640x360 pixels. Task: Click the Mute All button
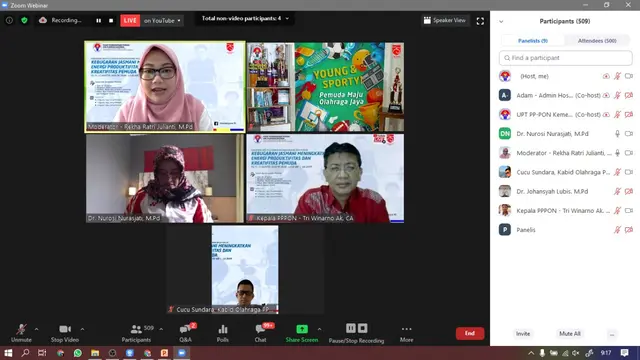[570, 333]
